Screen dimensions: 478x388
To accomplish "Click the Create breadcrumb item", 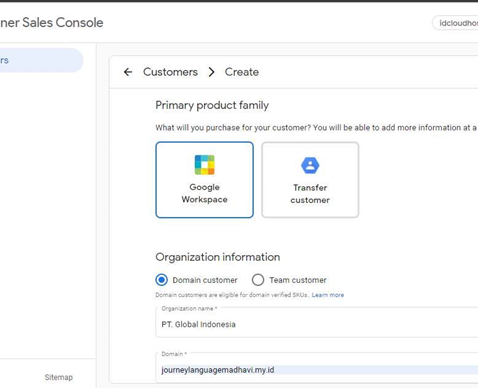I will 242,72.
